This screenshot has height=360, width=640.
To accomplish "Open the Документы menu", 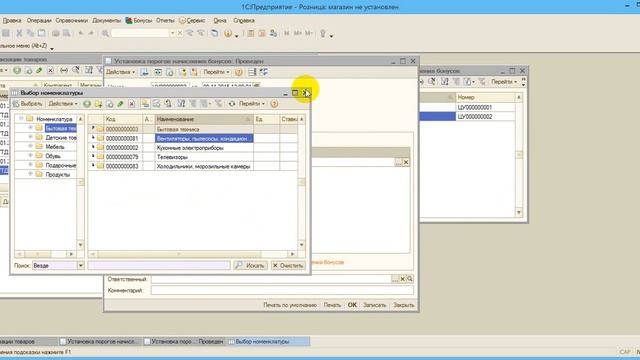I will click(x=107, y=20).
